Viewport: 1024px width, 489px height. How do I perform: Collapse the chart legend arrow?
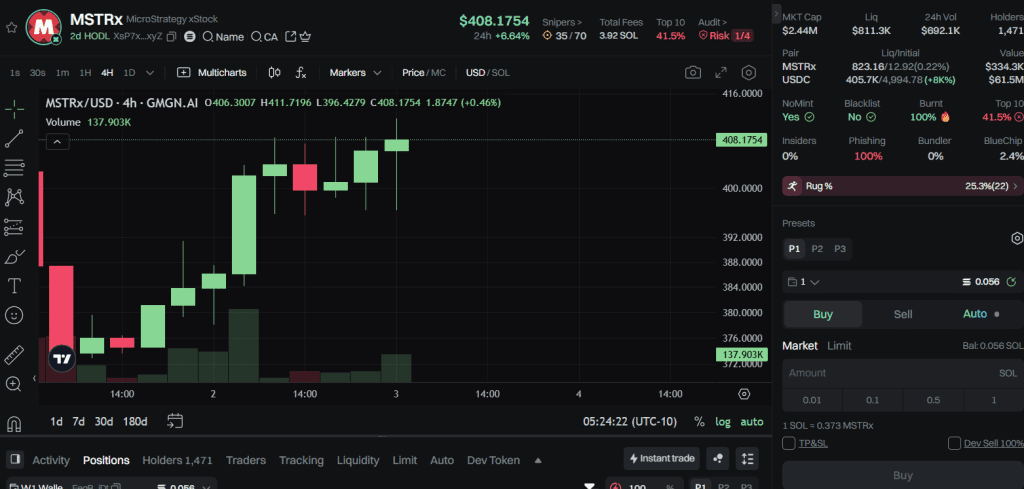[57, 142]
